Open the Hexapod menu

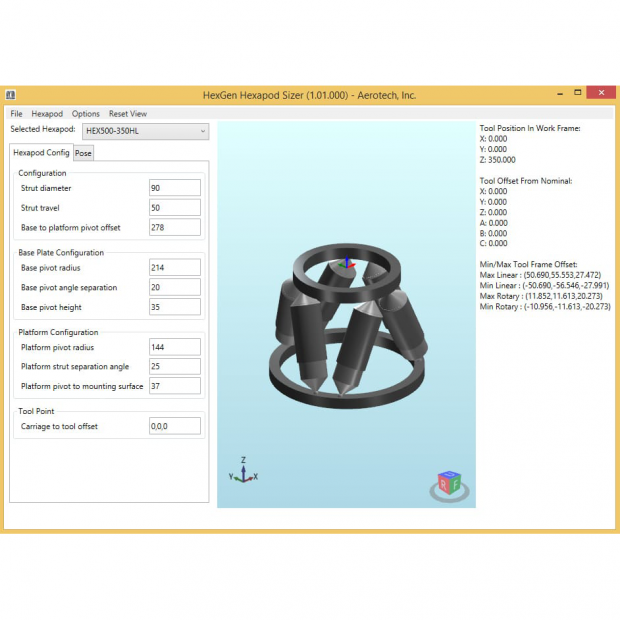tap(47, 114)
